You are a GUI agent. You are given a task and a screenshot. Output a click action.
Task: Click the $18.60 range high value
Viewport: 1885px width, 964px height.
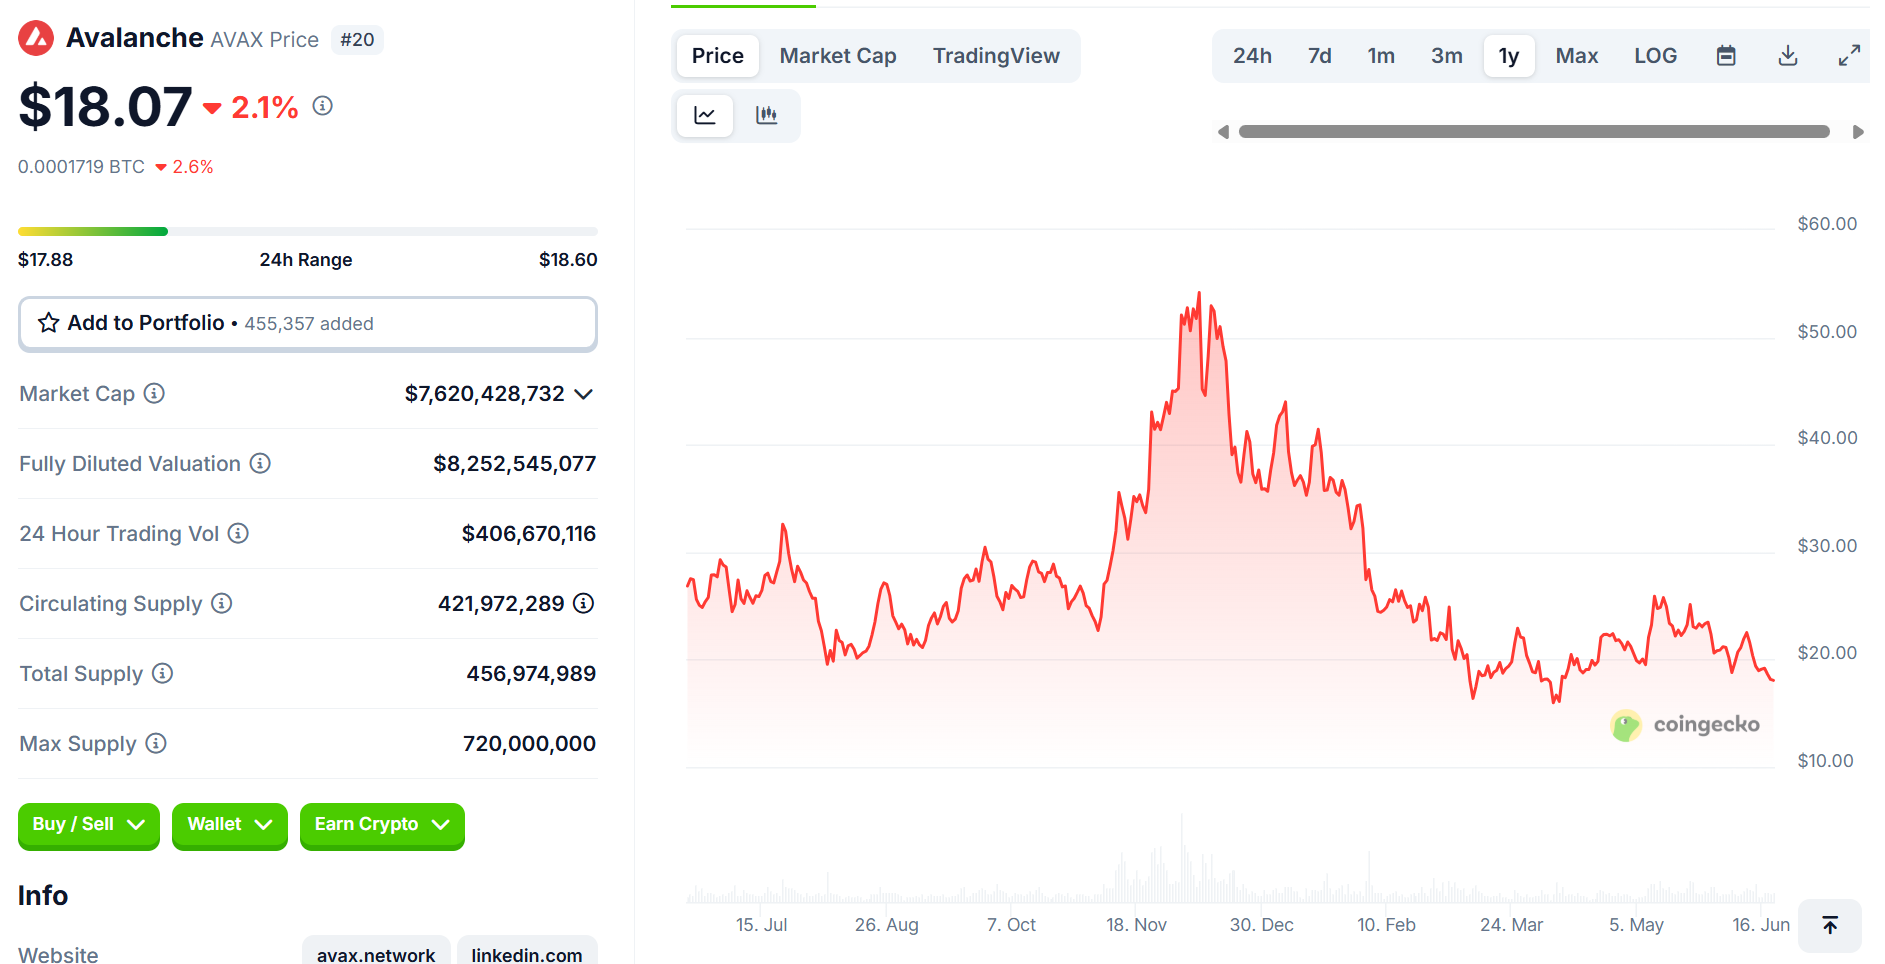click(568, 260)
